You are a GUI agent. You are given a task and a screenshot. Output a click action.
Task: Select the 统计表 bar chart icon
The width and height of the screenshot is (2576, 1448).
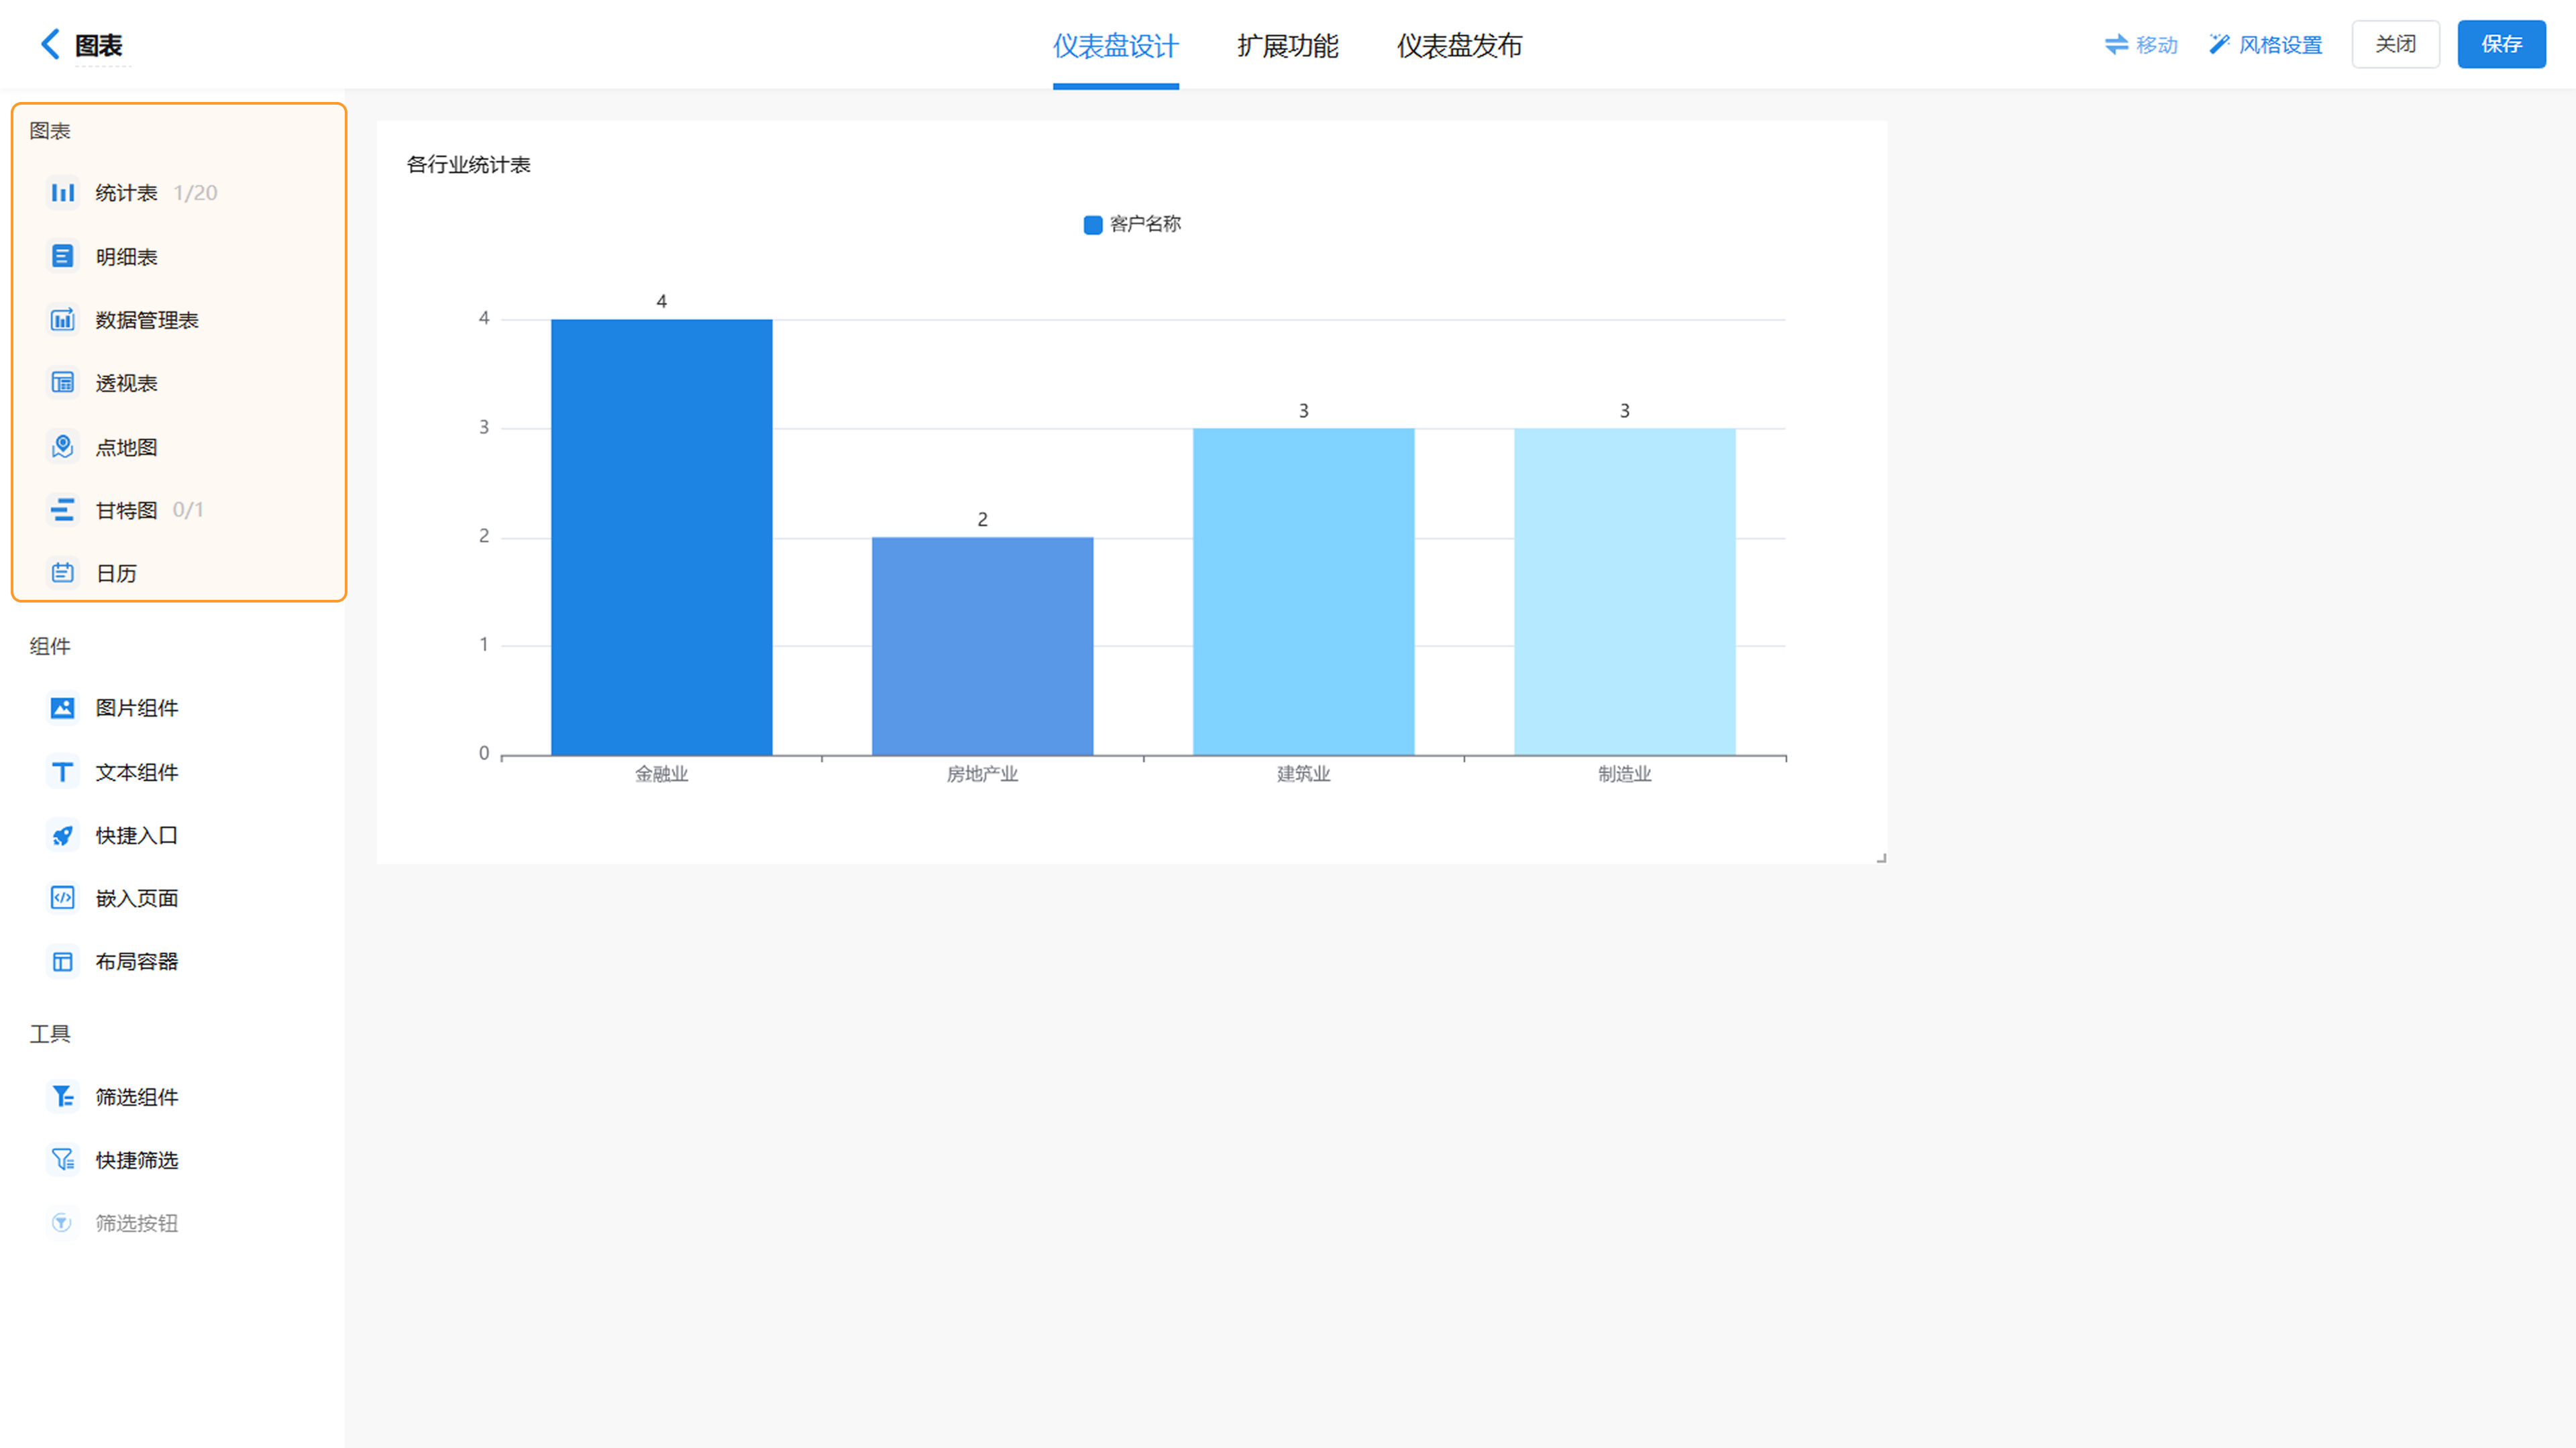[x=62, y=193]
